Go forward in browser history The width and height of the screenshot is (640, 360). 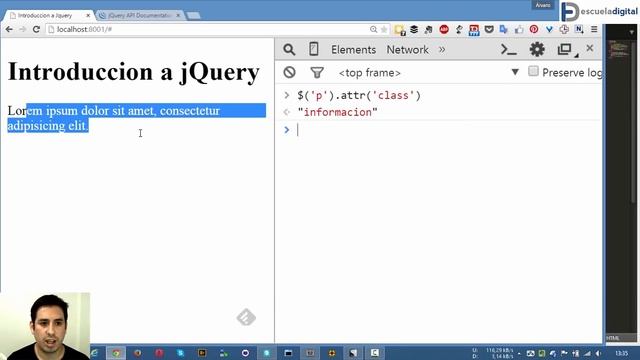pyautogui.click(x=22, y=29)
